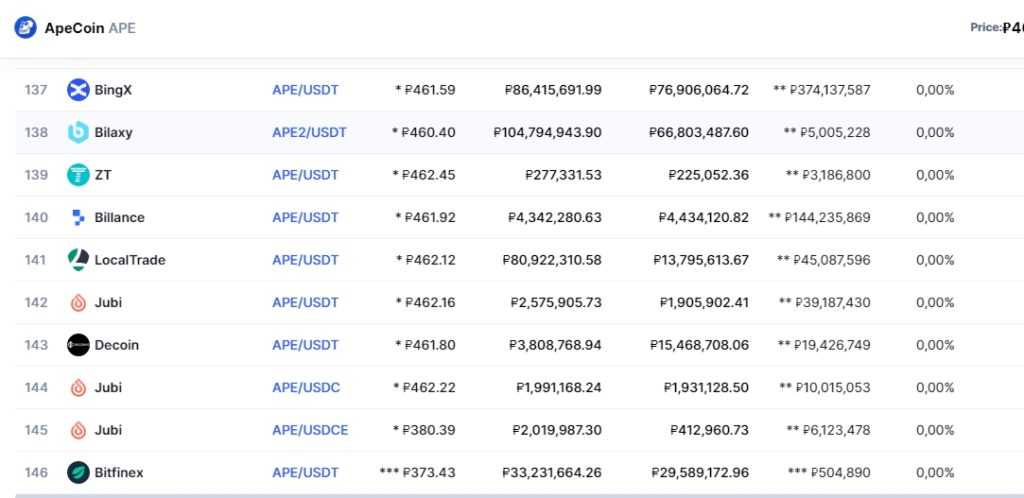1024x498 pixels.
Task: Click the ApeCoin logo in the header
Action: coord(25,28)
